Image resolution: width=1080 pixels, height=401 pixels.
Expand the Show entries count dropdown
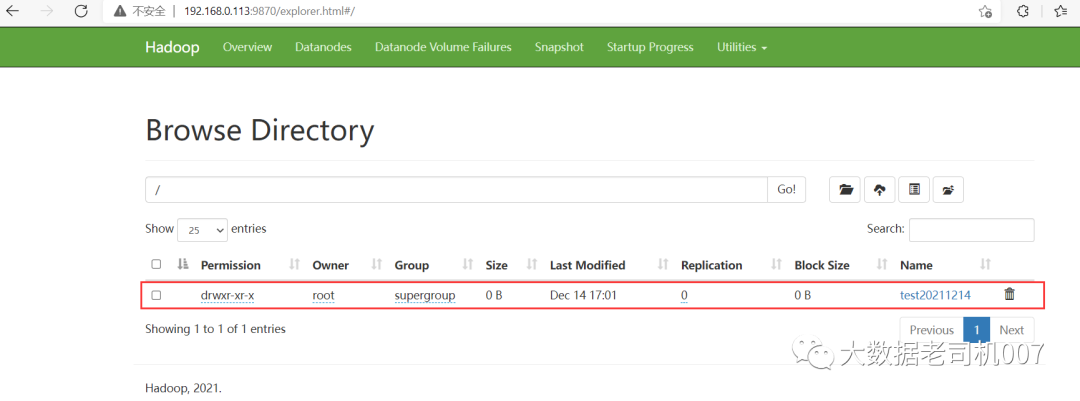(202, 230)
